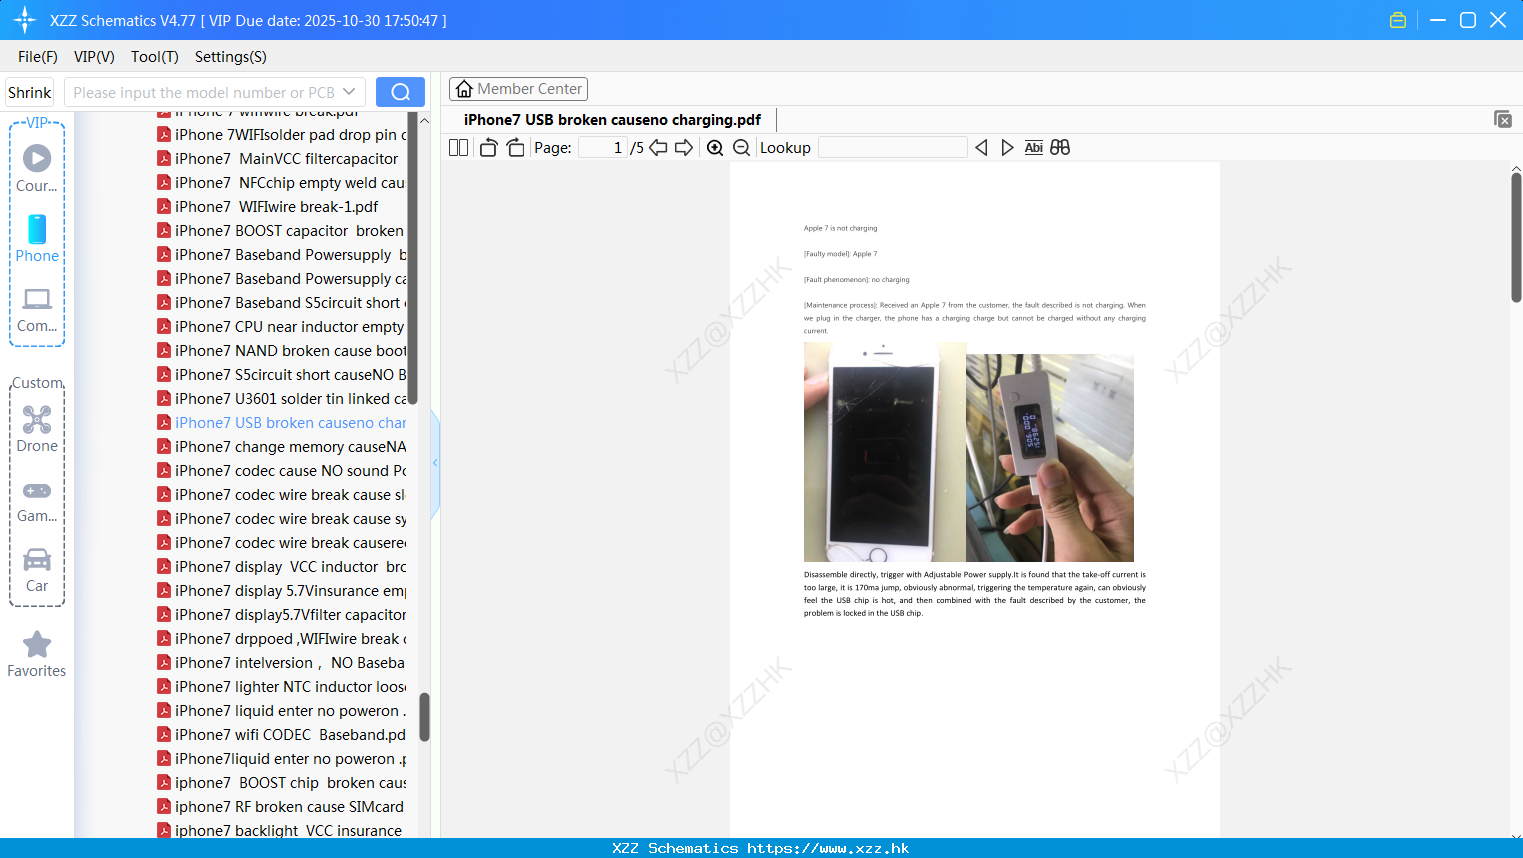Toggle two-page view layout icon
Image resolution: width=1523 pixels, height=858 pixels.
click(458, 147)
